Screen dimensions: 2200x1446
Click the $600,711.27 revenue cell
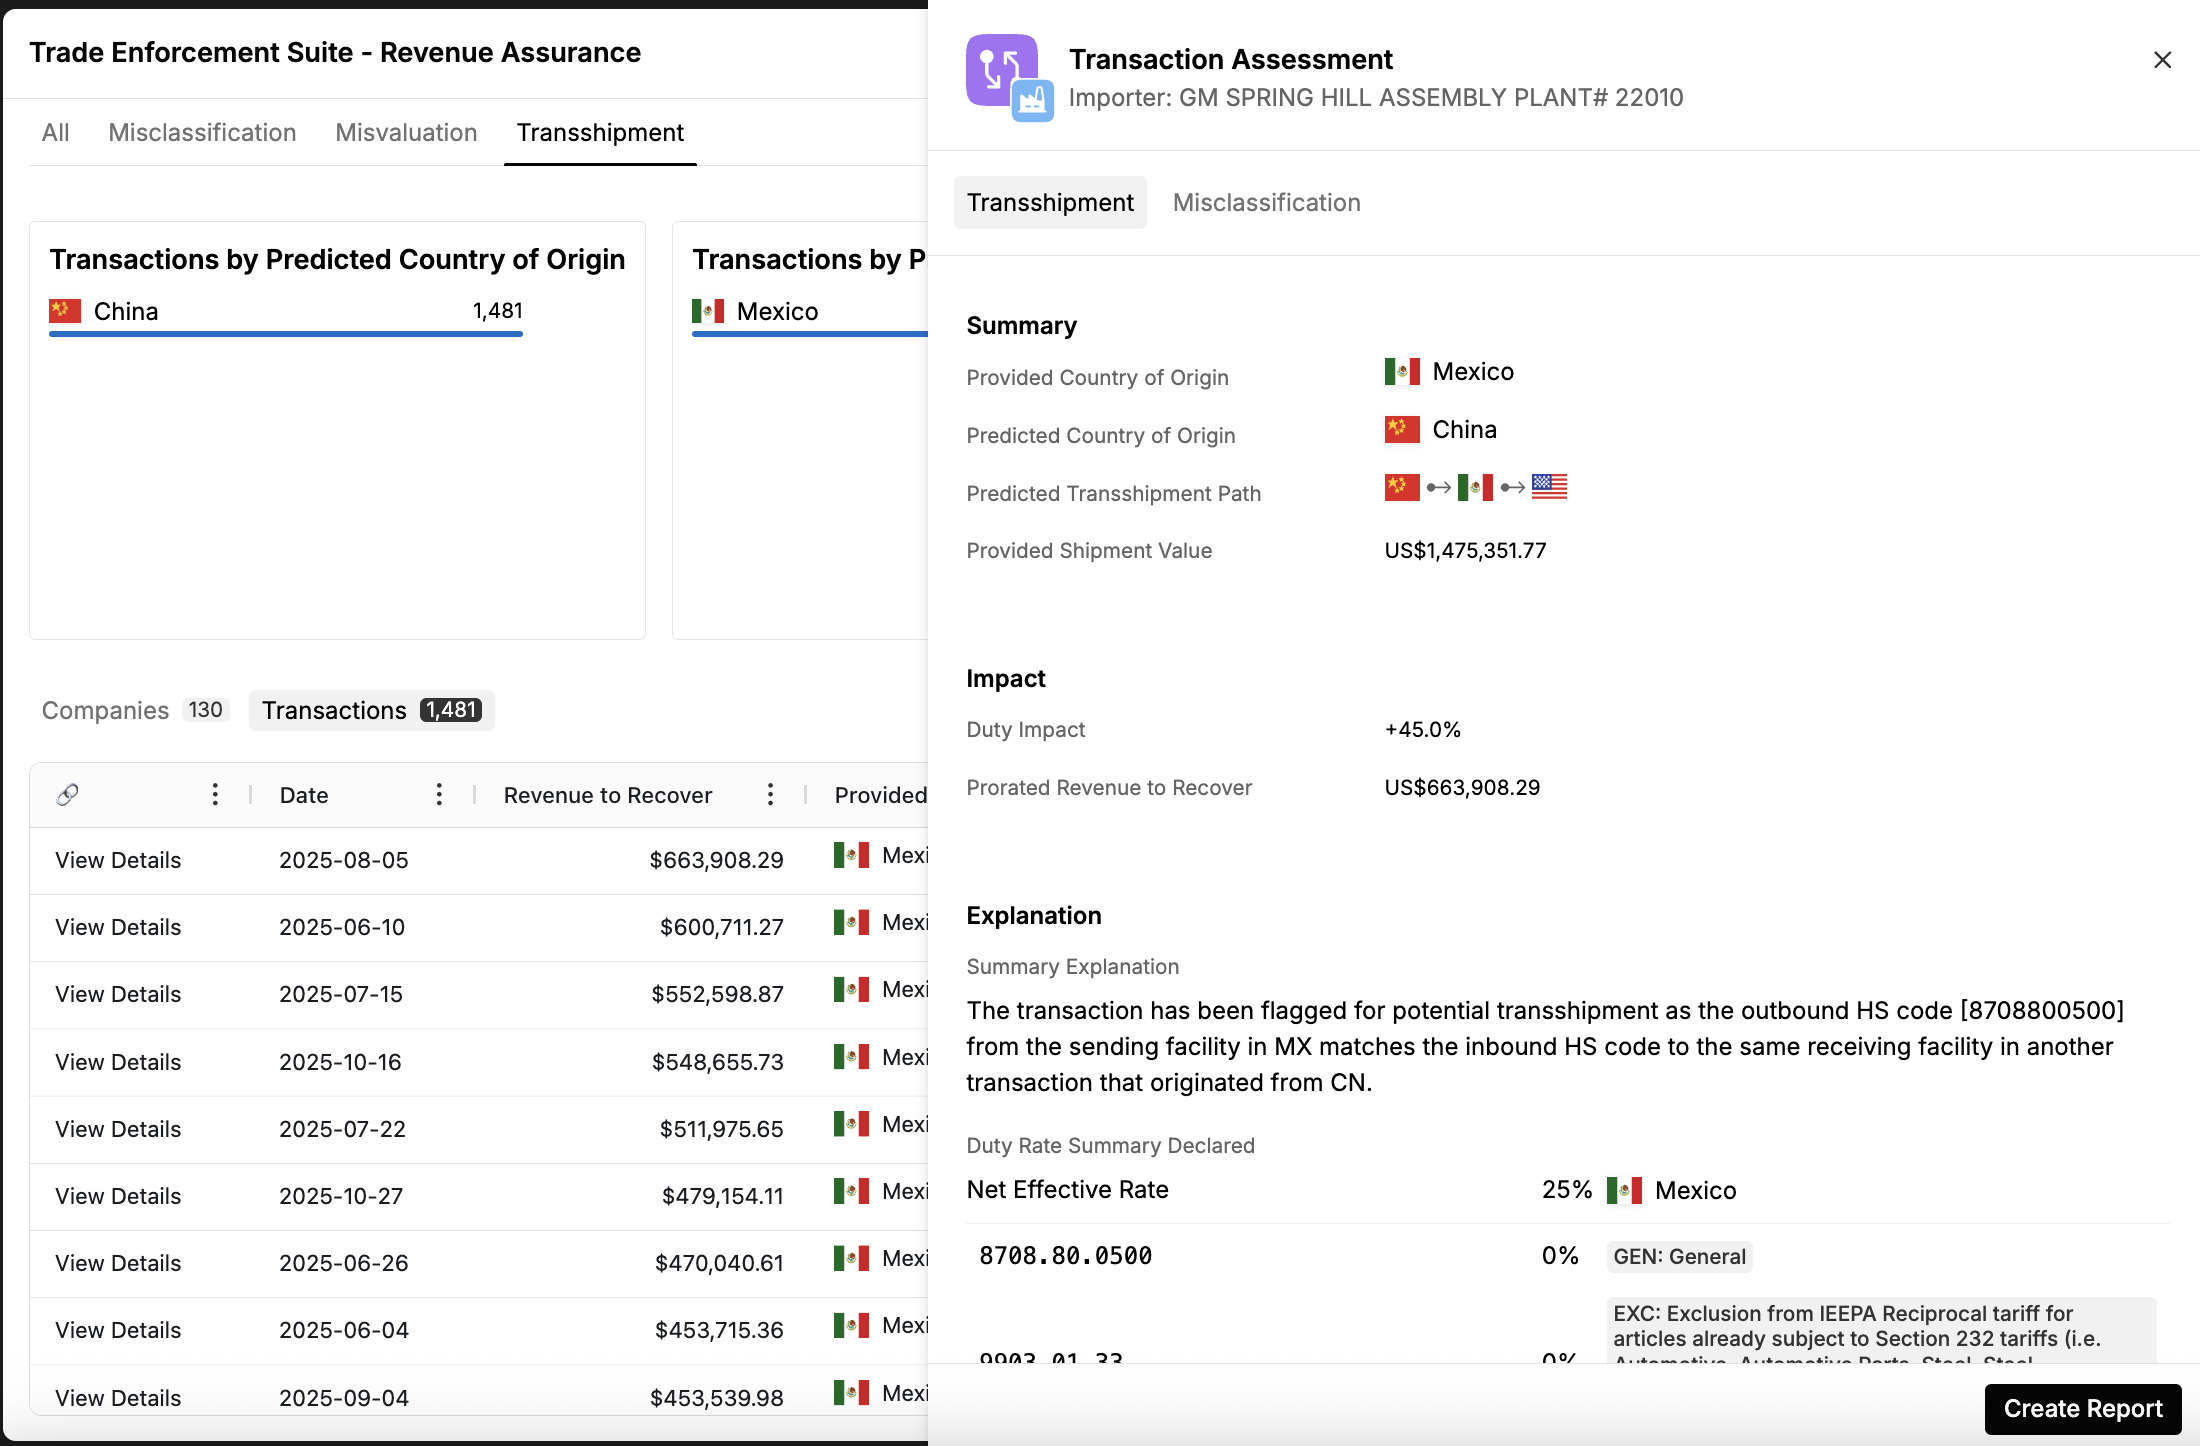[721, 927]
